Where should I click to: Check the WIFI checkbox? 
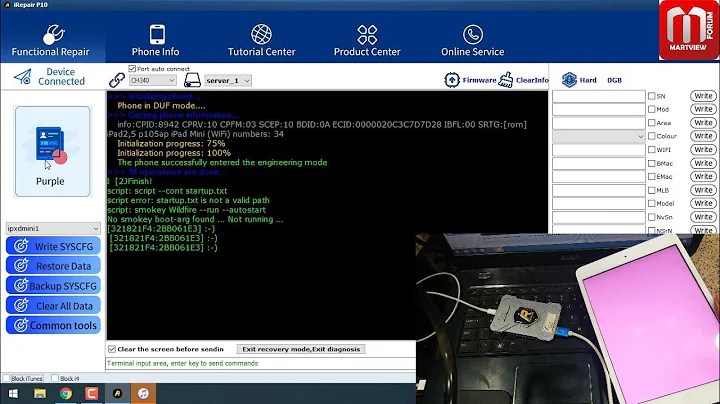[652, 150]
